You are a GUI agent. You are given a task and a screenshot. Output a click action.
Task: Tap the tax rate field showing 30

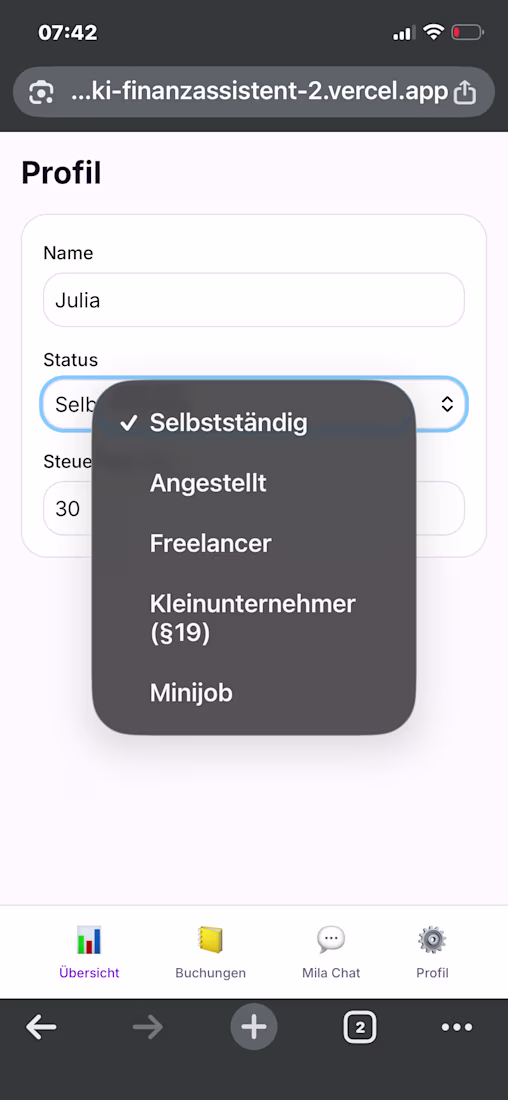click(254, 508)
